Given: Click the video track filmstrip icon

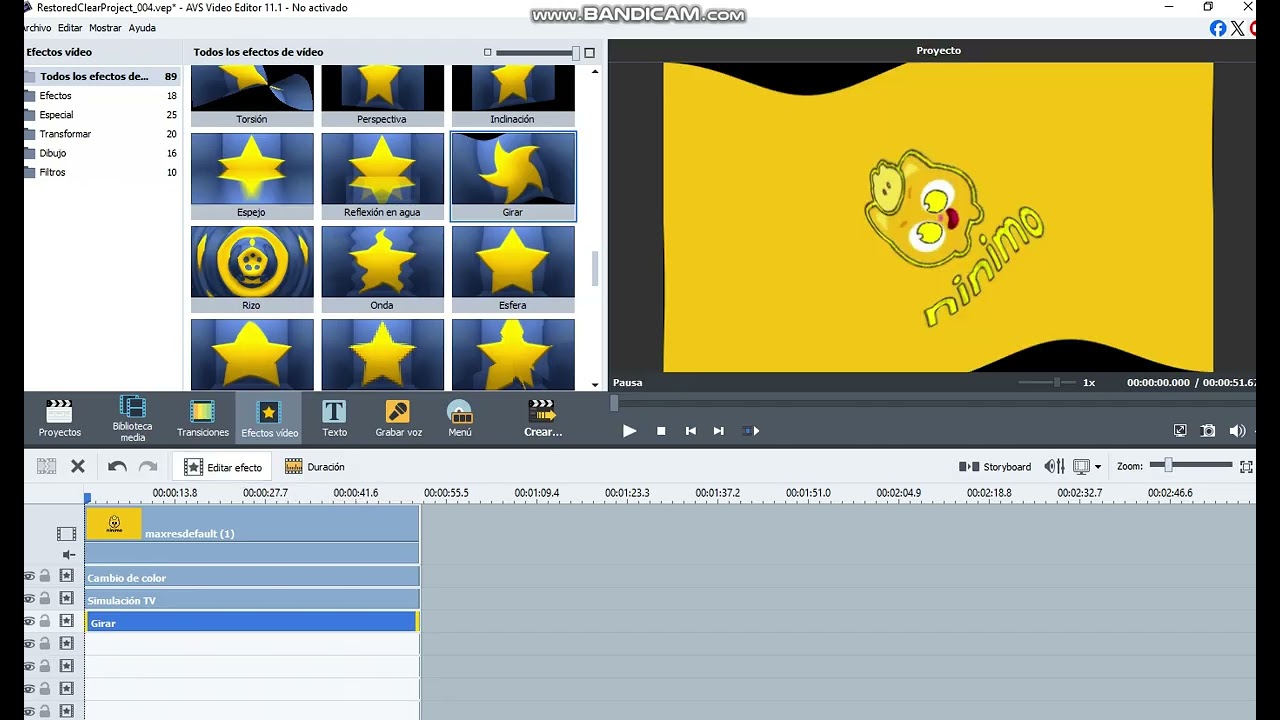Looking at the screenshot, I should [x=66, y=534].
